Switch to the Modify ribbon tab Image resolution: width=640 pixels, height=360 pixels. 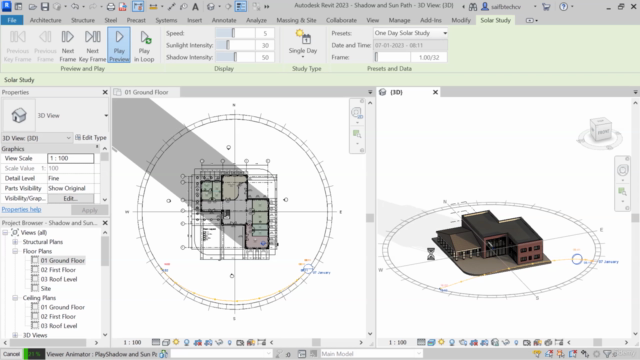click(x=461, y=20)
